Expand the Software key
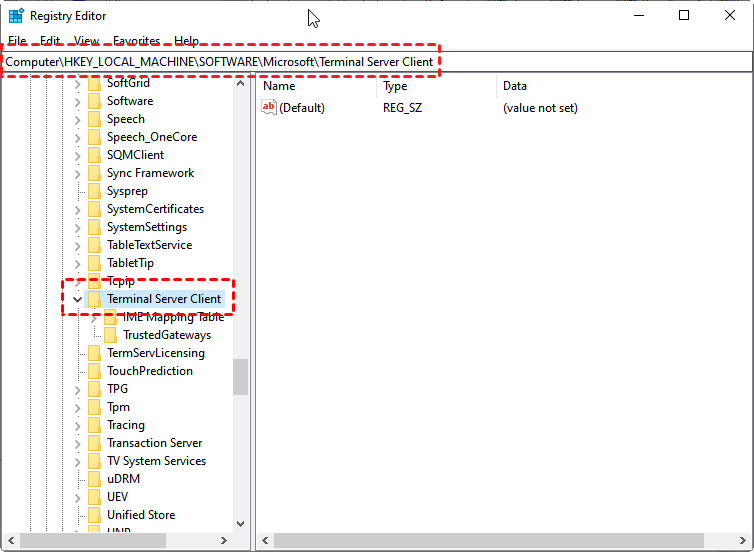Image resolution: width=754 pixels, height=552 pixels. coord(77,101)
